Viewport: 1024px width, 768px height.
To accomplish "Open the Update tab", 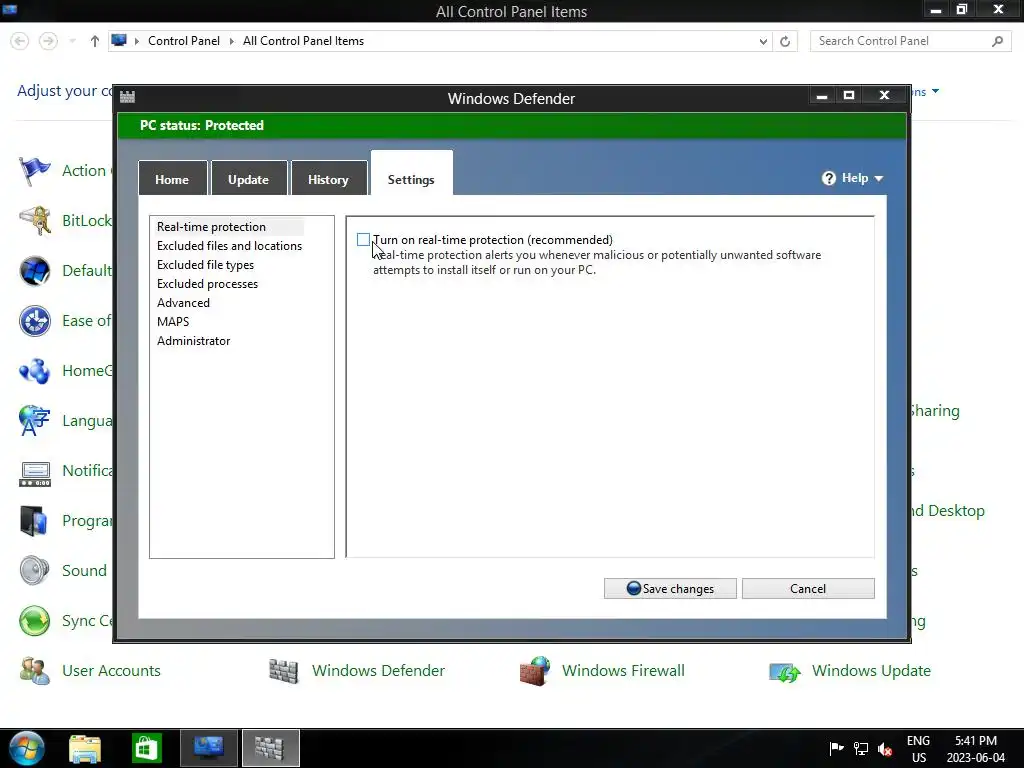I will pos(249,178).
